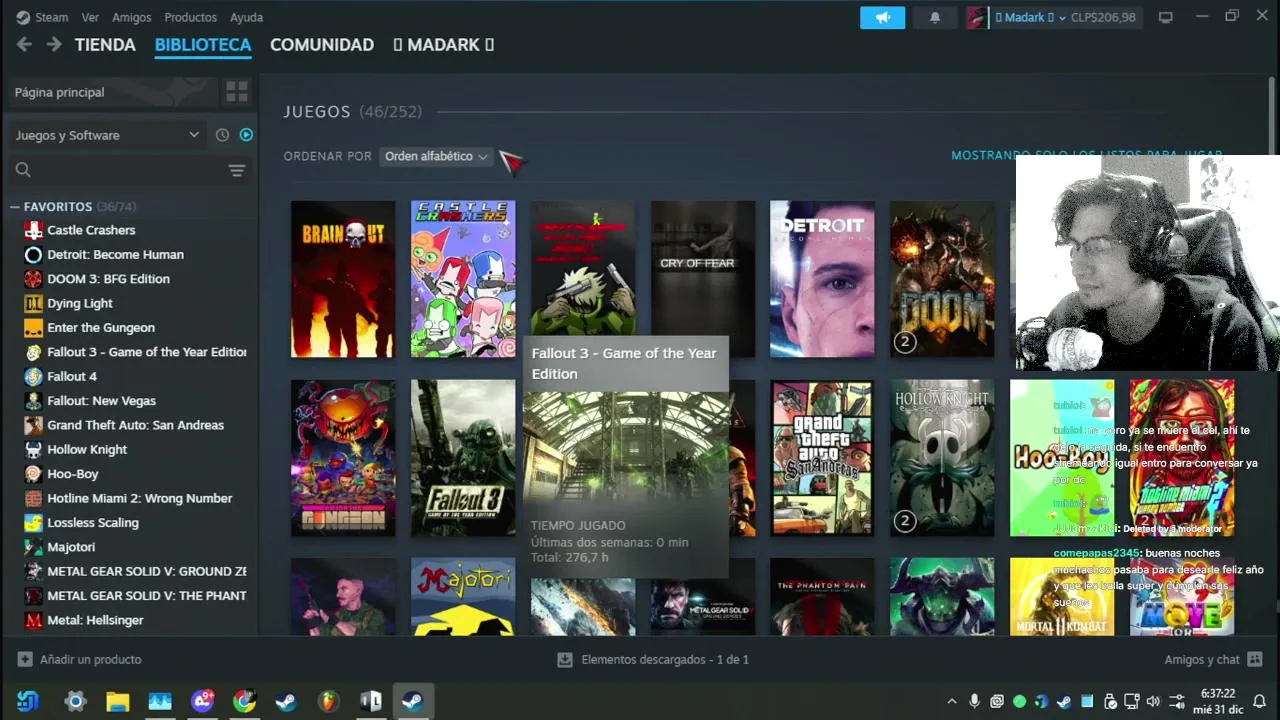Toggle the recent activity clock filter

point(222,135)
